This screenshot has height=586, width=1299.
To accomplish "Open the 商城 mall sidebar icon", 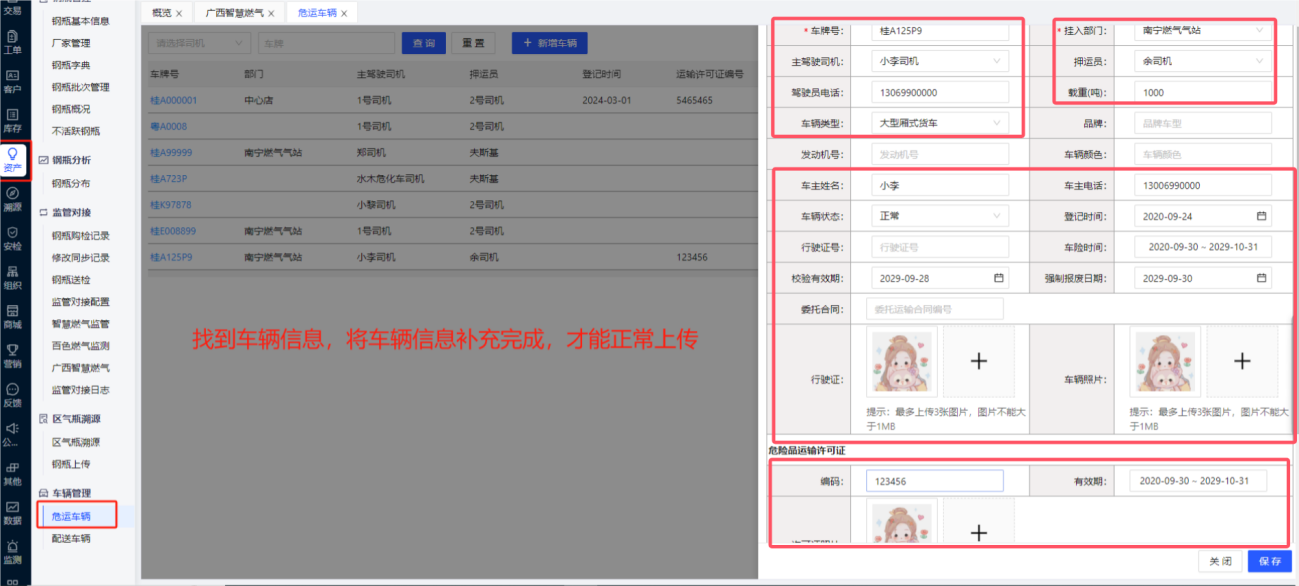I will 13,316.
